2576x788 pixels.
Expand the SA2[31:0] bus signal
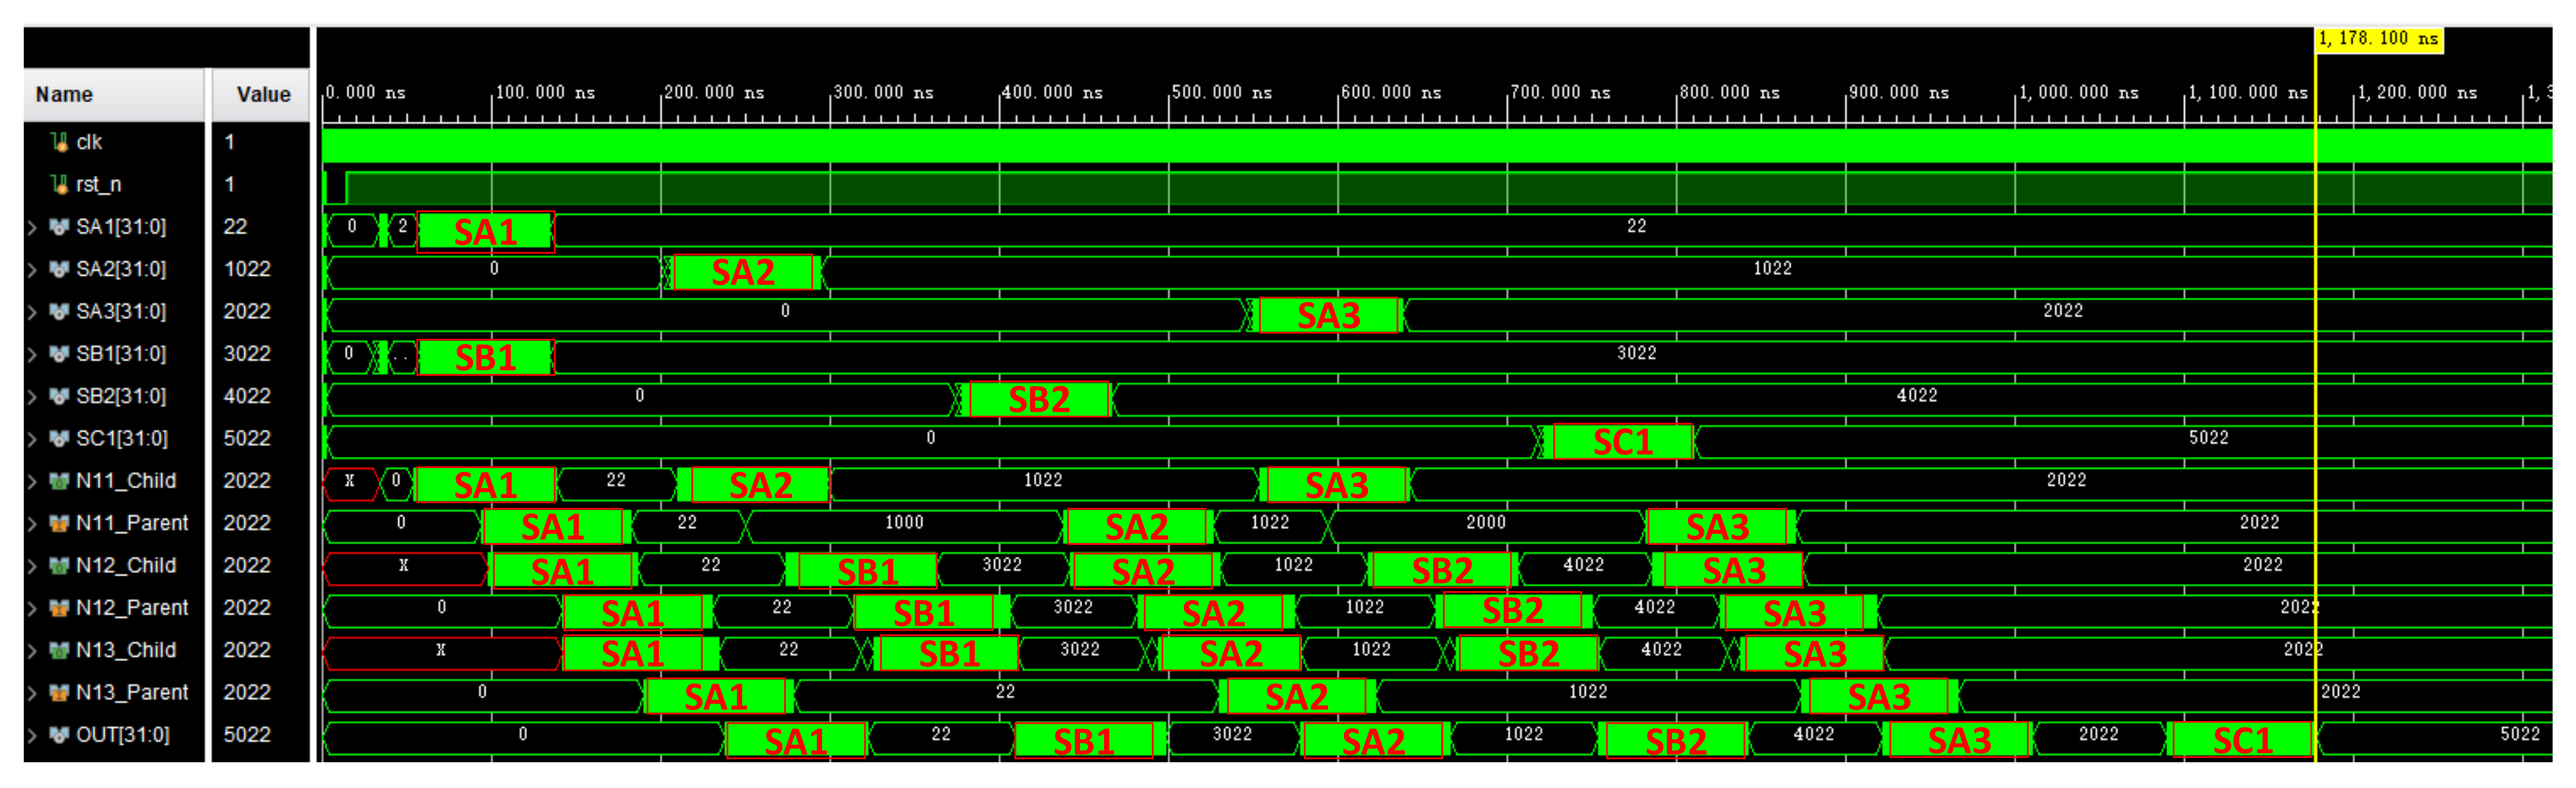(x=33, y=270)
